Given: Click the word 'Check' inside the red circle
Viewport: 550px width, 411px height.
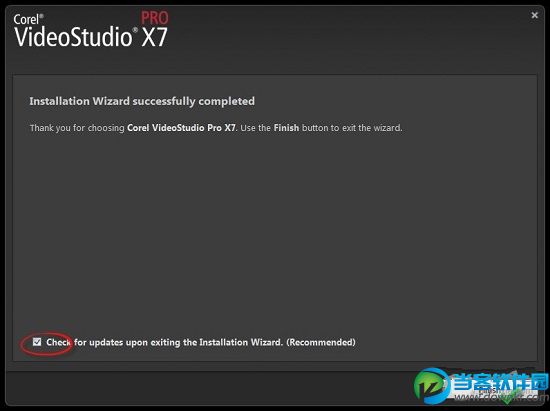Looking at the screenshot, I should [59, 342].
